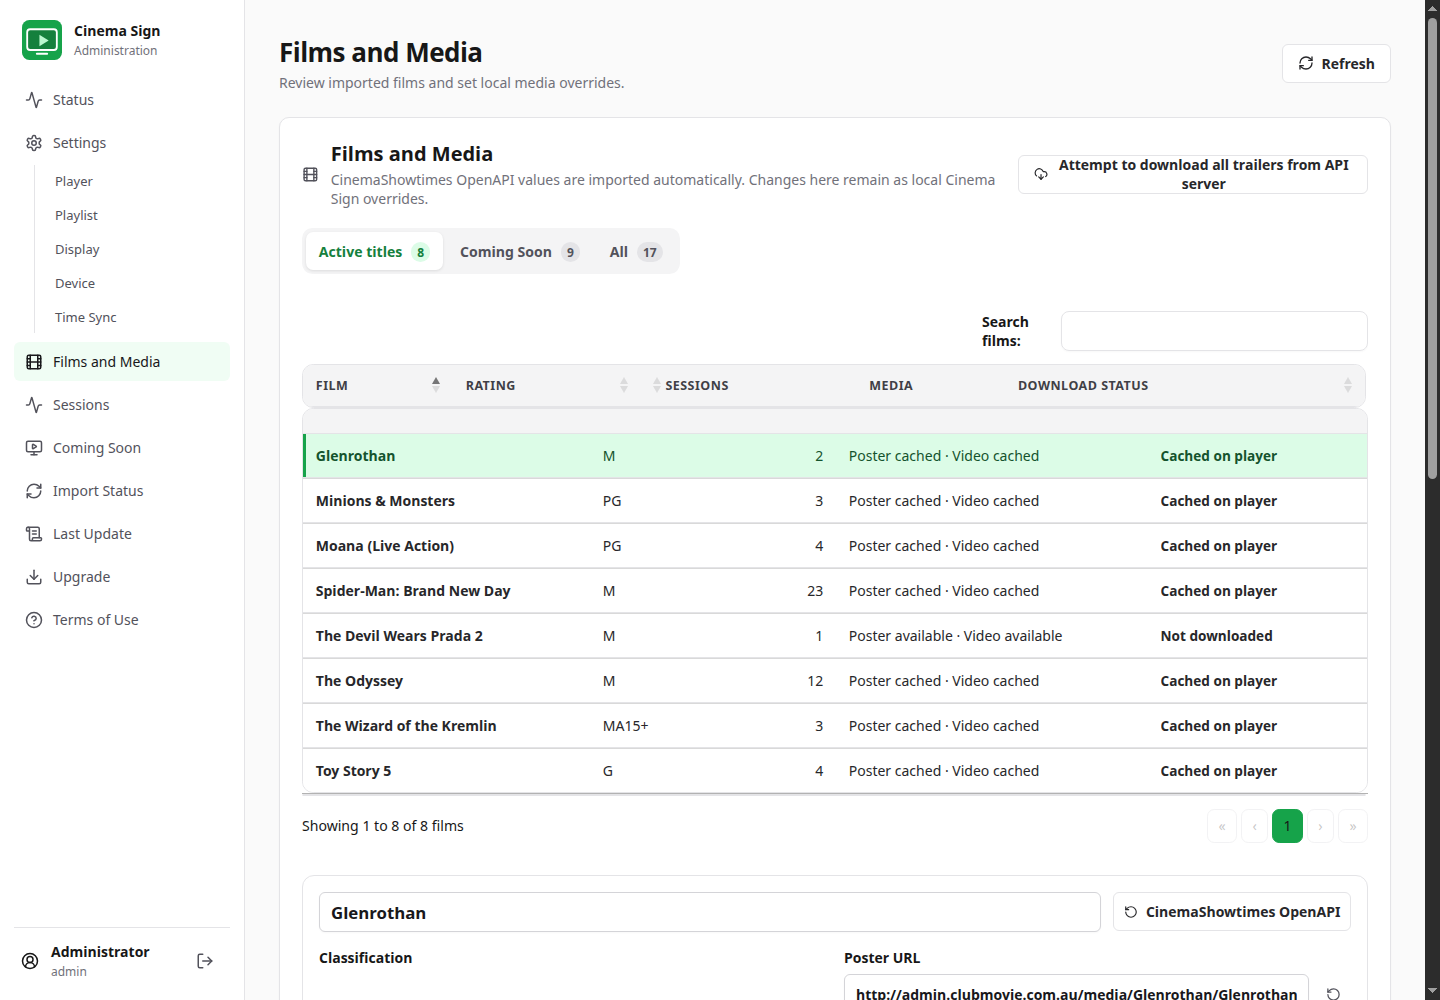Click the reset icon beside Poster URL
This screenshot has height=1000, width=1440.
[x=1333, y=993]
